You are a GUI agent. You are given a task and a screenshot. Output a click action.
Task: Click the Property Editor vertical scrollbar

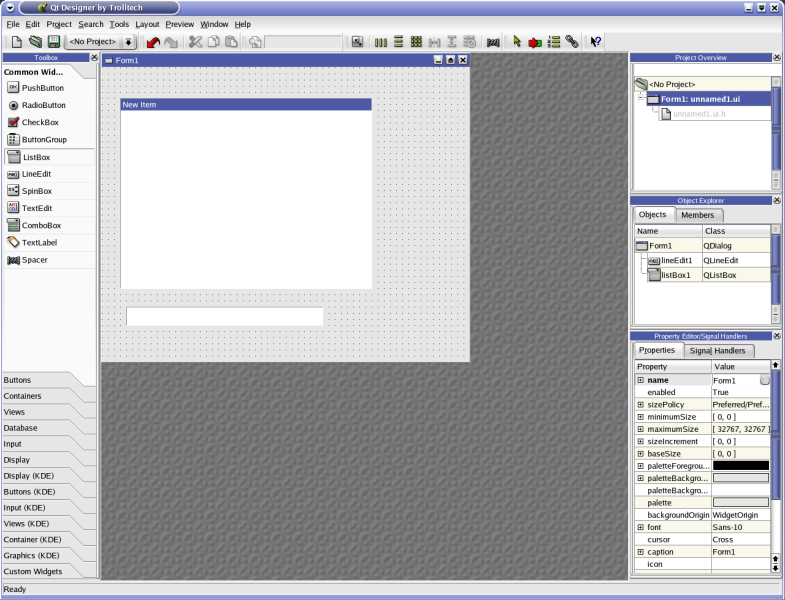point(775,466)
